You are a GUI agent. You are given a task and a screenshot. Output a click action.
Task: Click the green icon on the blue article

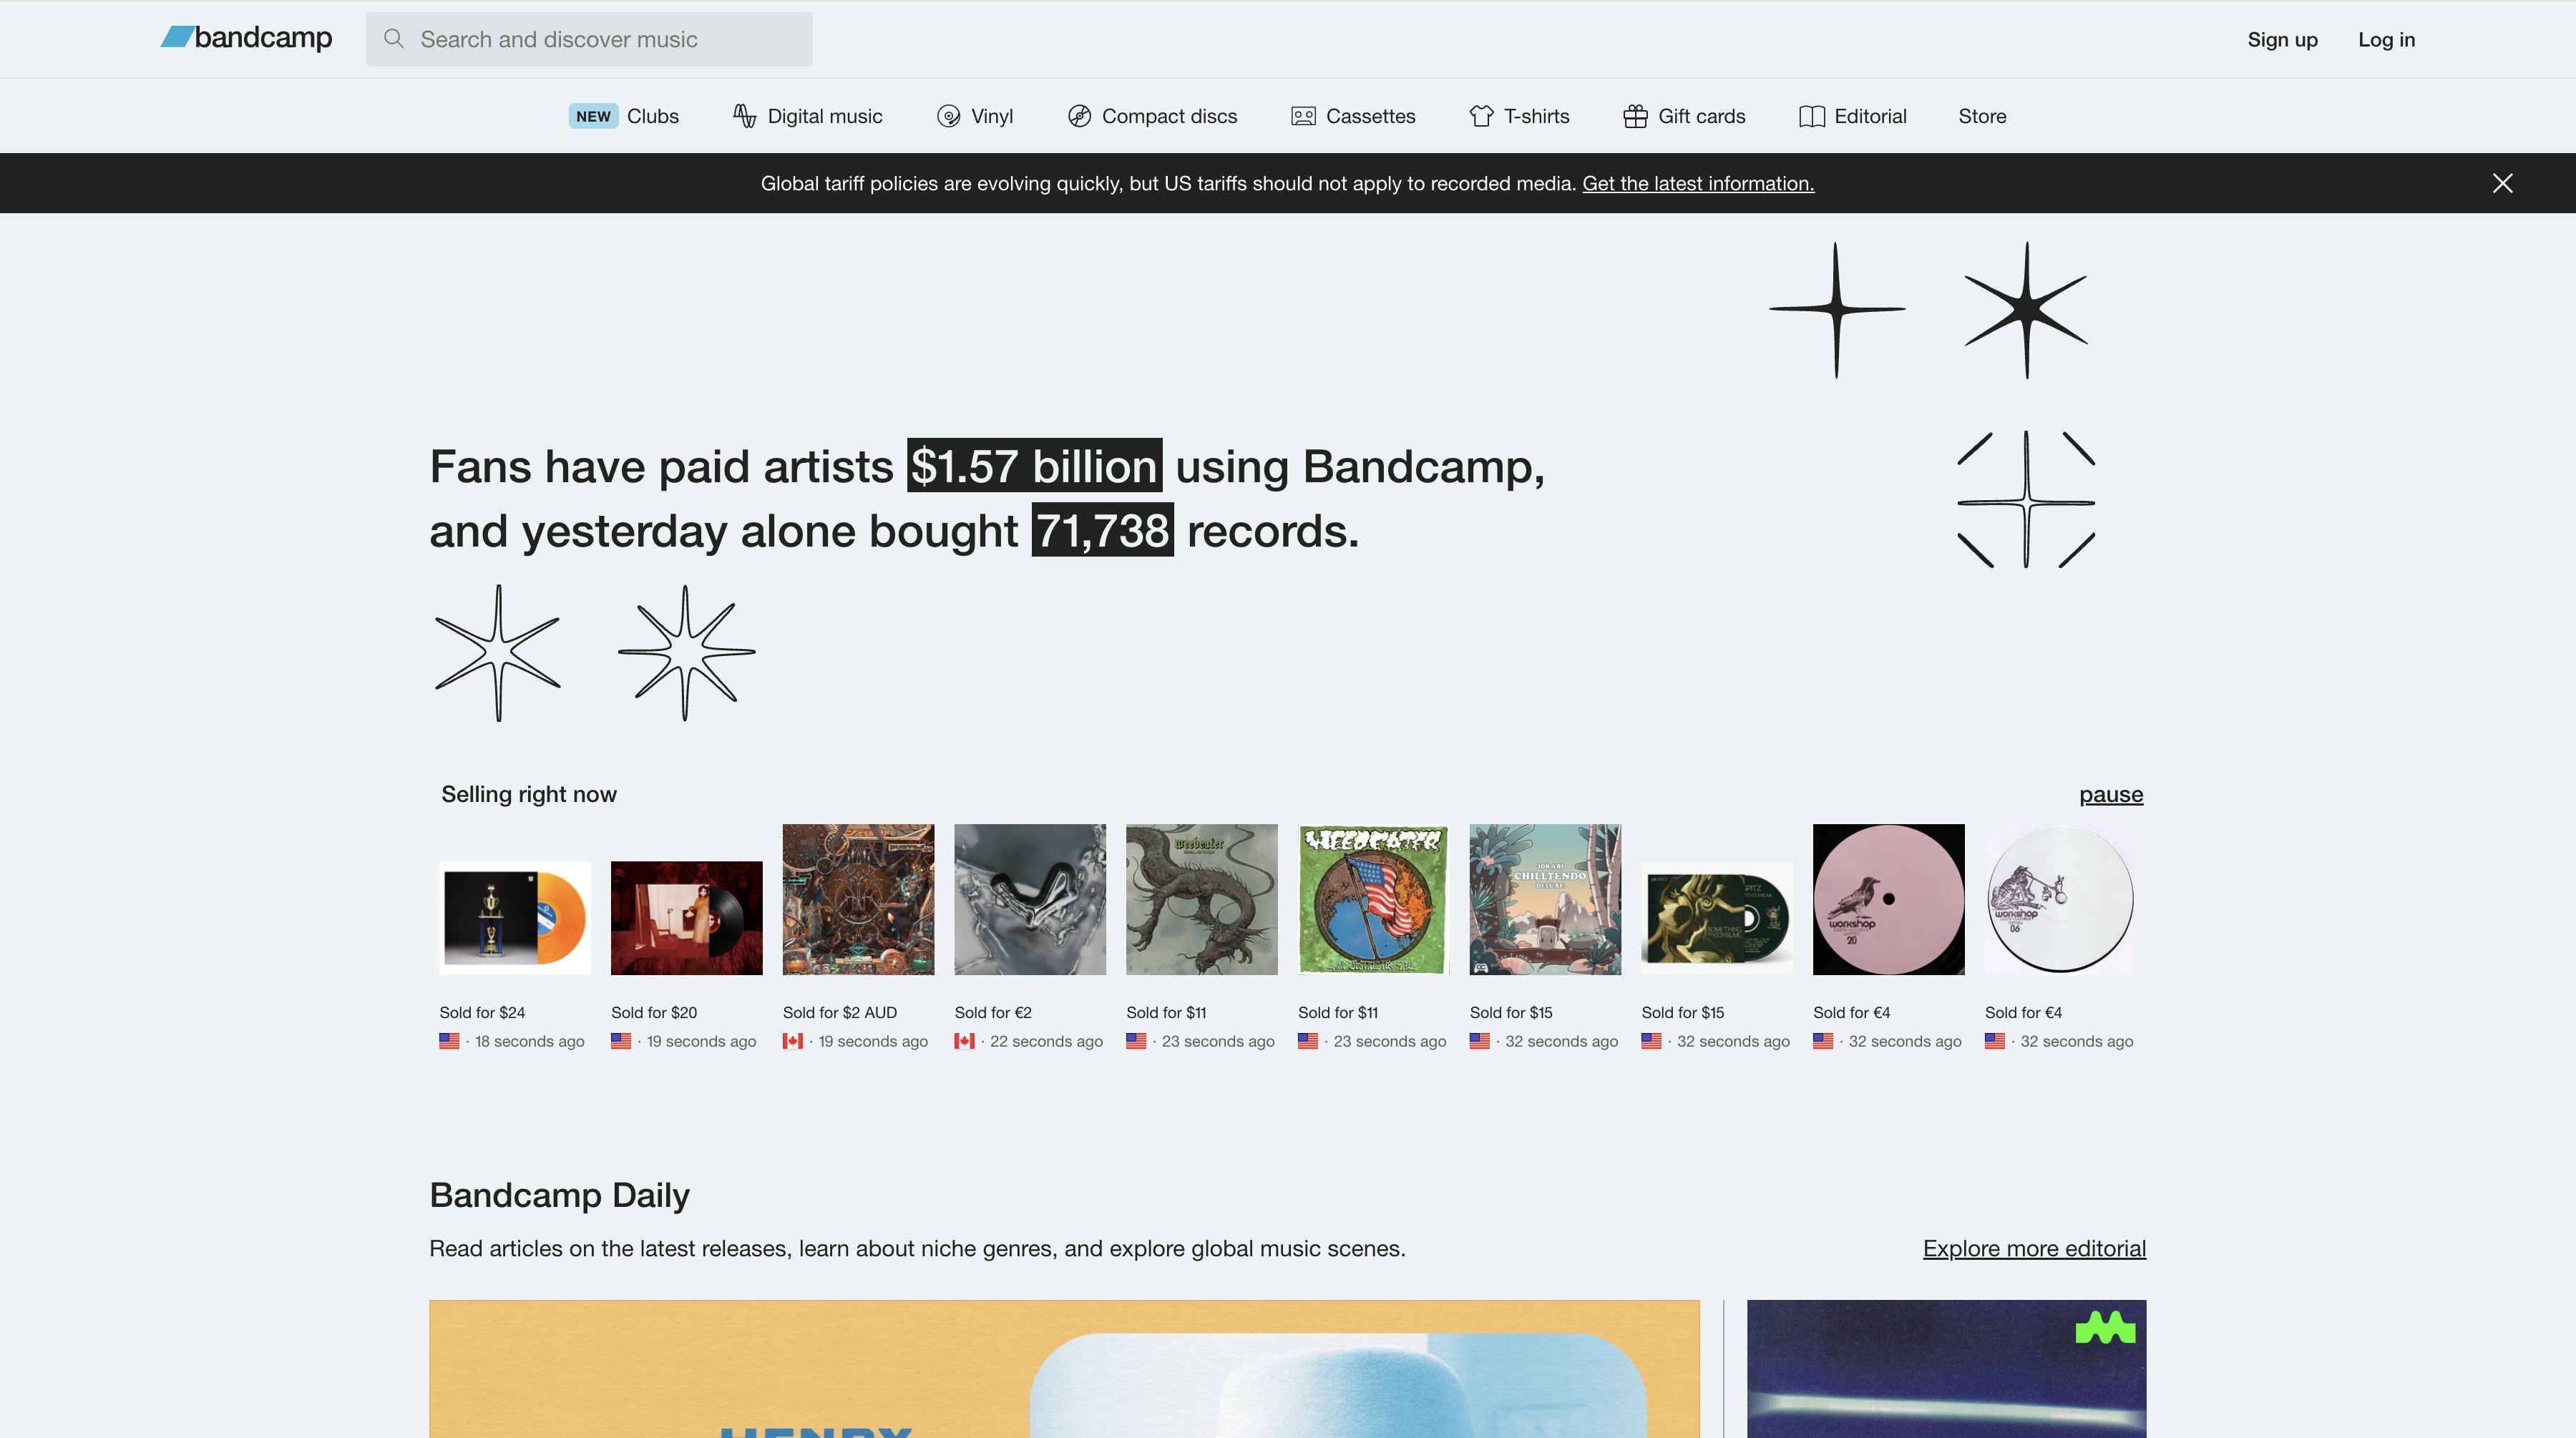[x=2105, y=1328]
